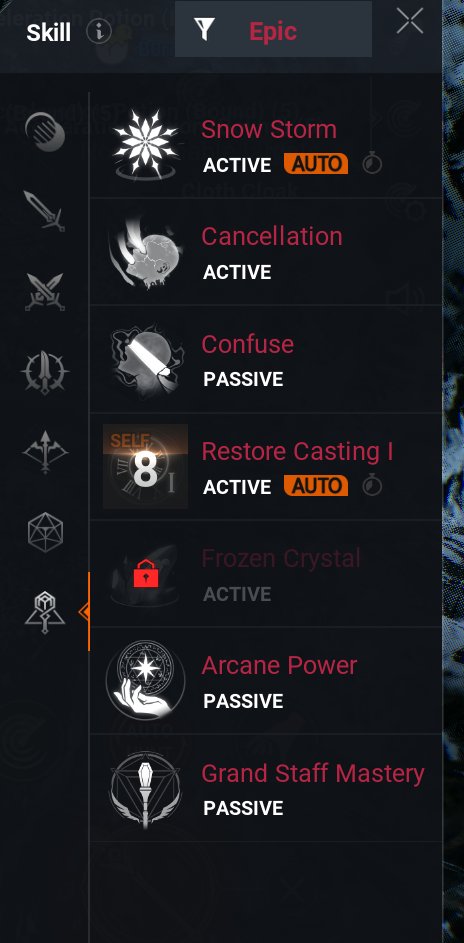Switch to the single sword category tab
The image size is (464, 943).
coord(44,210)
